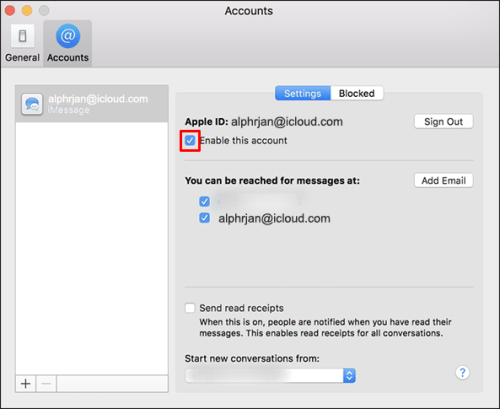
Task: Enable Send read receipts
Action: click(190, 308)
